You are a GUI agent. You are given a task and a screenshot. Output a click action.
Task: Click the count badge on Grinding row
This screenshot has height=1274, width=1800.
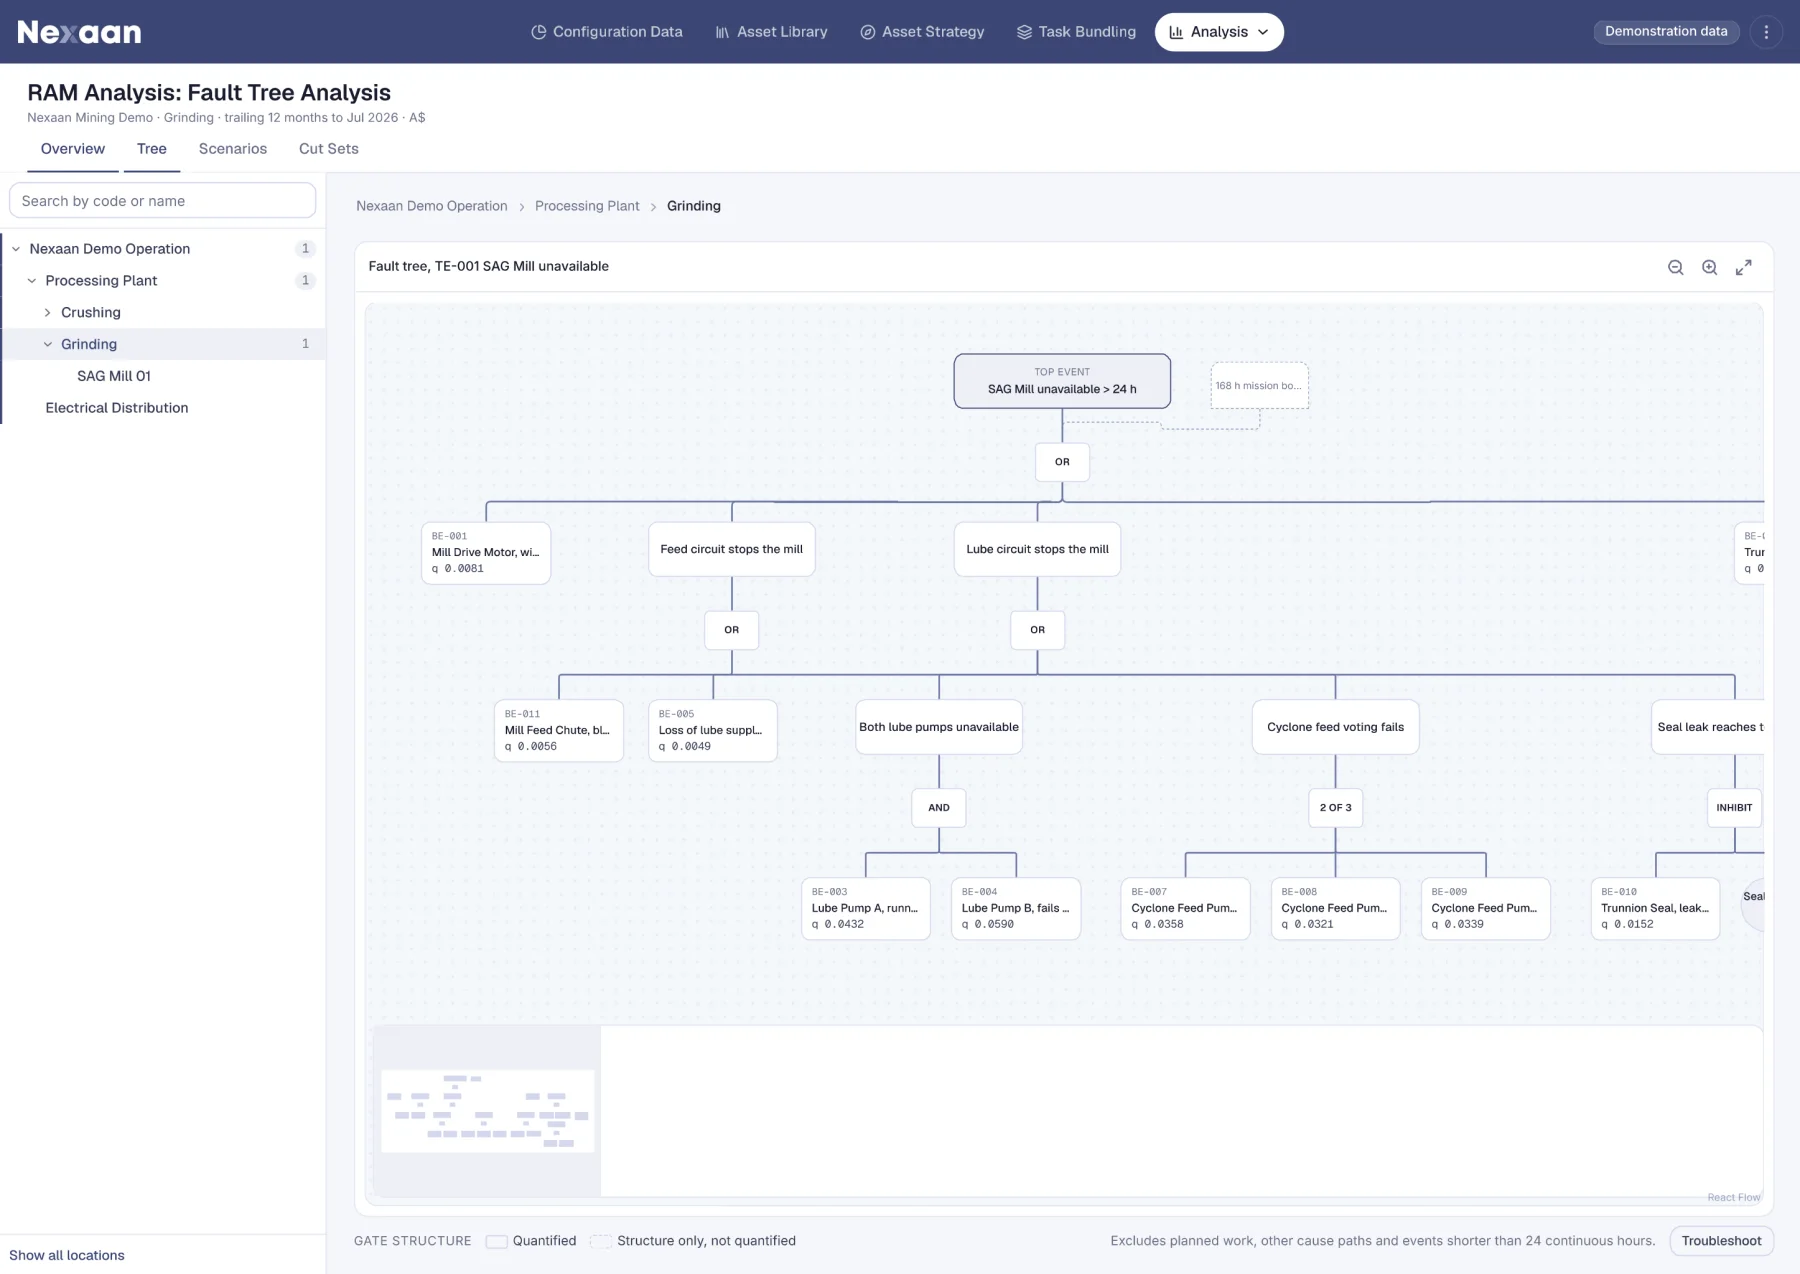(306, 344)
